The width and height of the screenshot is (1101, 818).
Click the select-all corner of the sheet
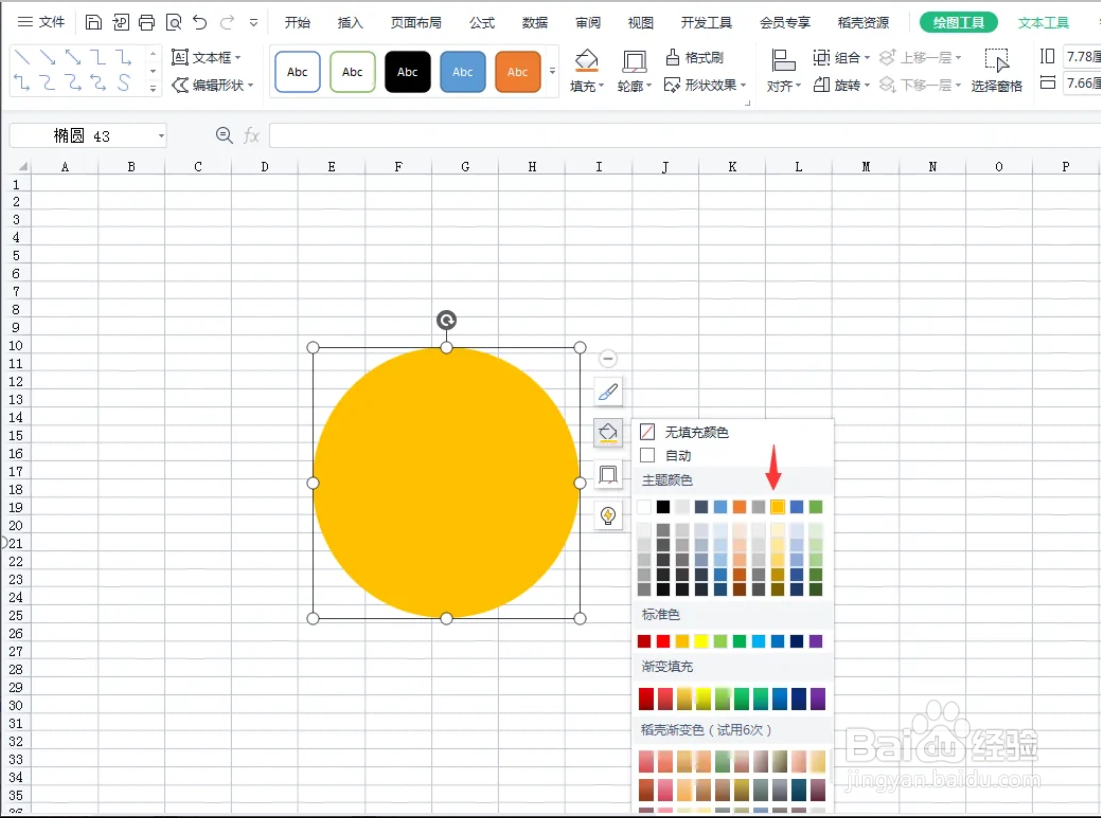(x=22, y=166)
